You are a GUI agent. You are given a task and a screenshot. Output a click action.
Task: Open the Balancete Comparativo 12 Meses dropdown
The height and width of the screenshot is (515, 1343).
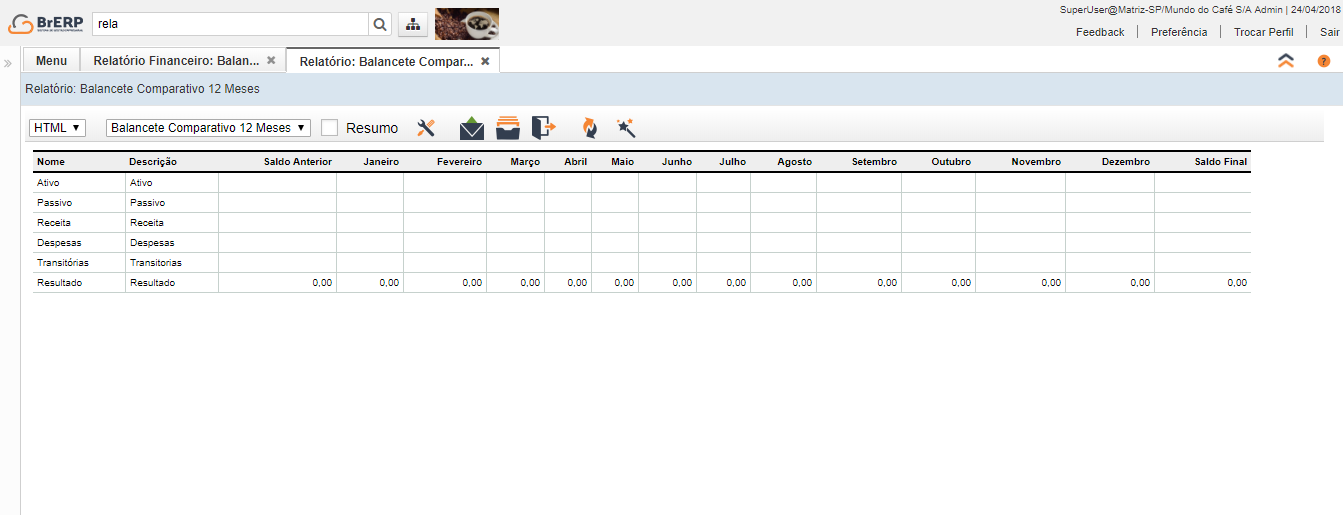(208, 128)
